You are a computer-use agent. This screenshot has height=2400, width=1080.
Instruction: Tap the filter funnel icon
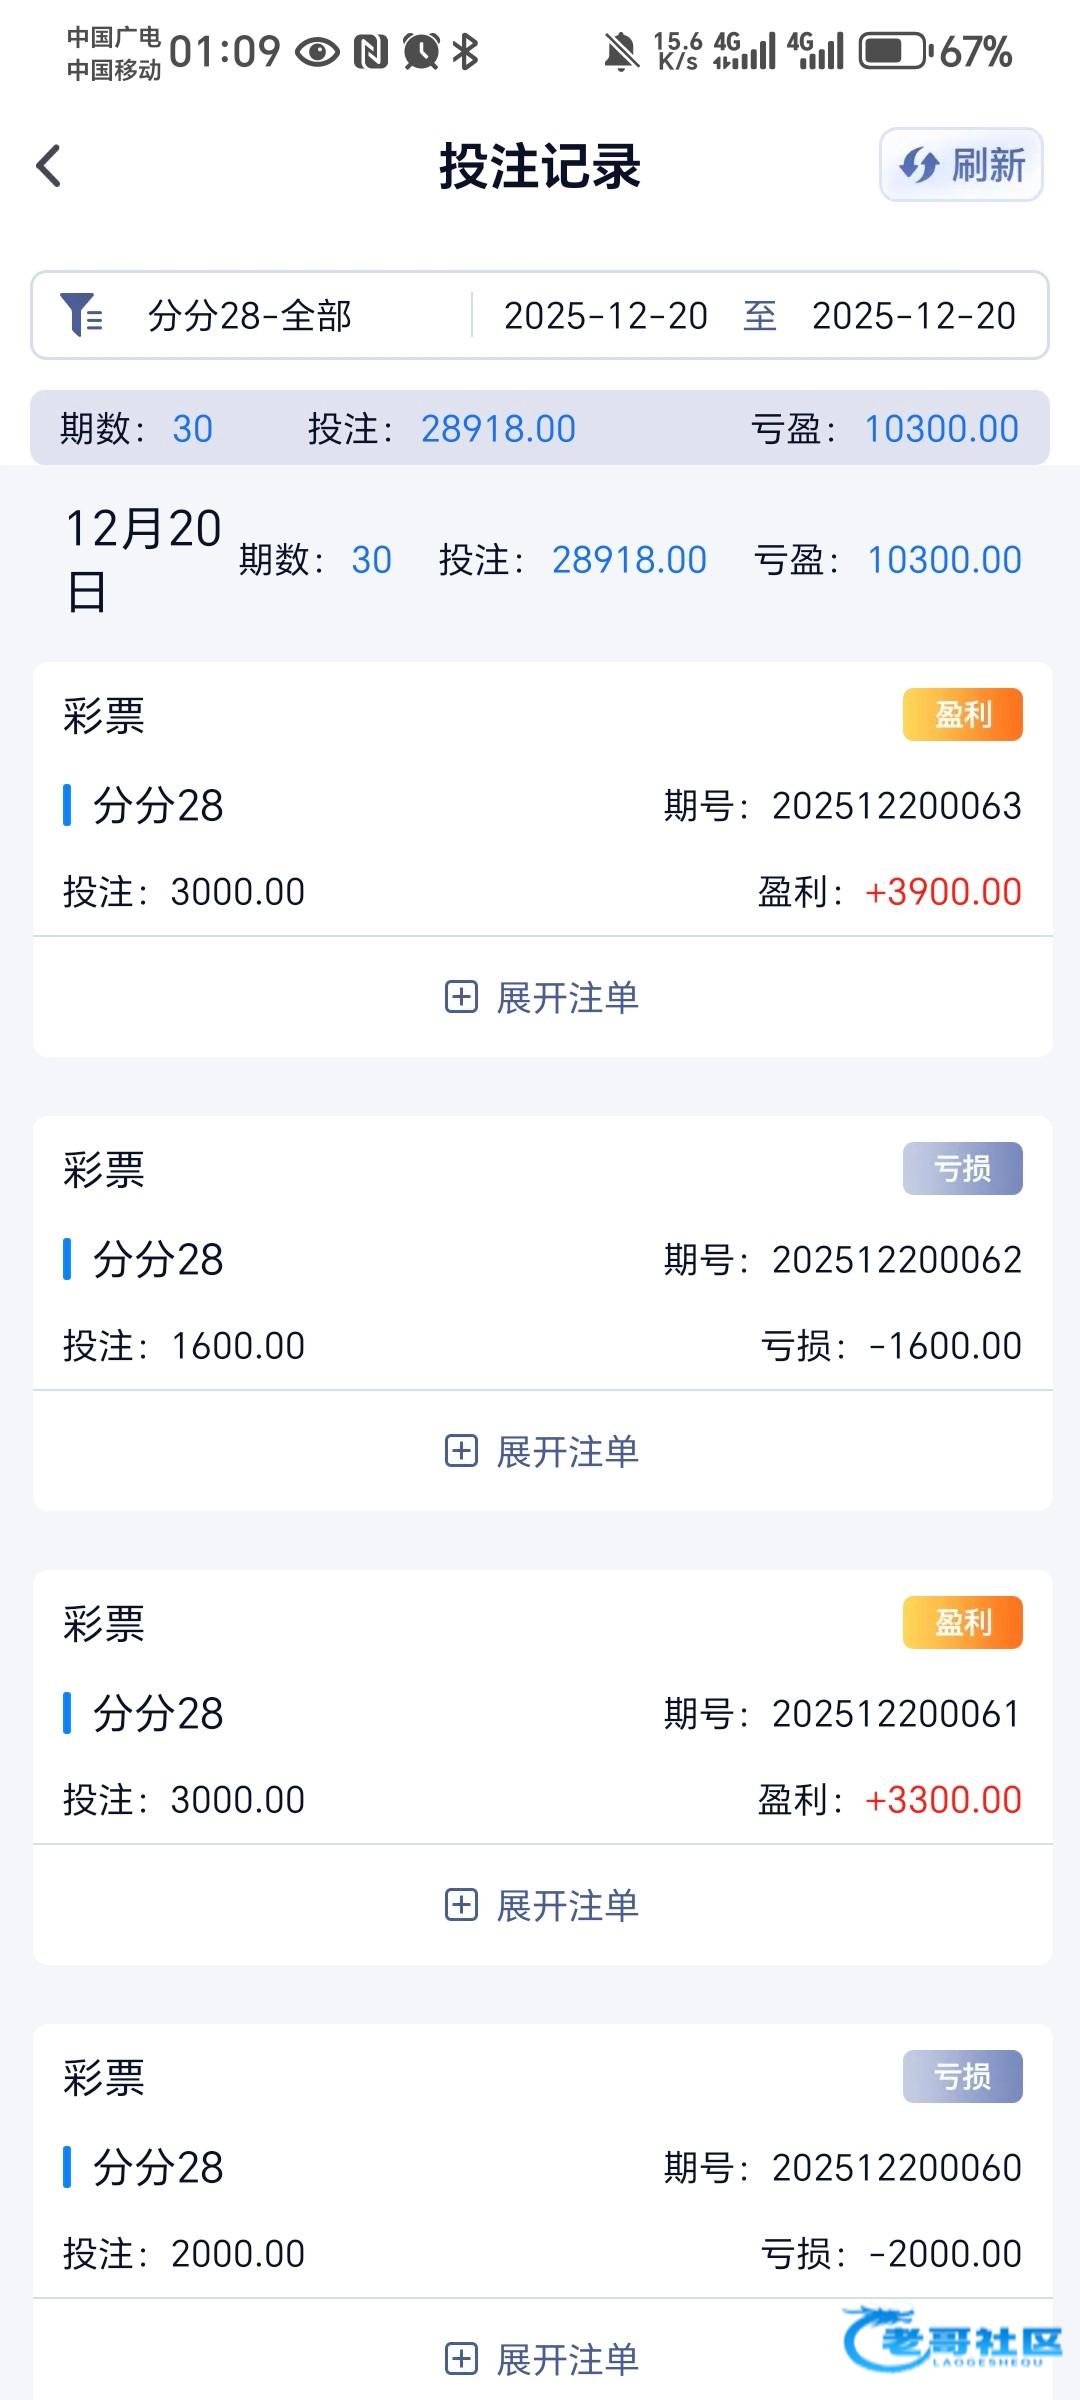coord(81,315)
